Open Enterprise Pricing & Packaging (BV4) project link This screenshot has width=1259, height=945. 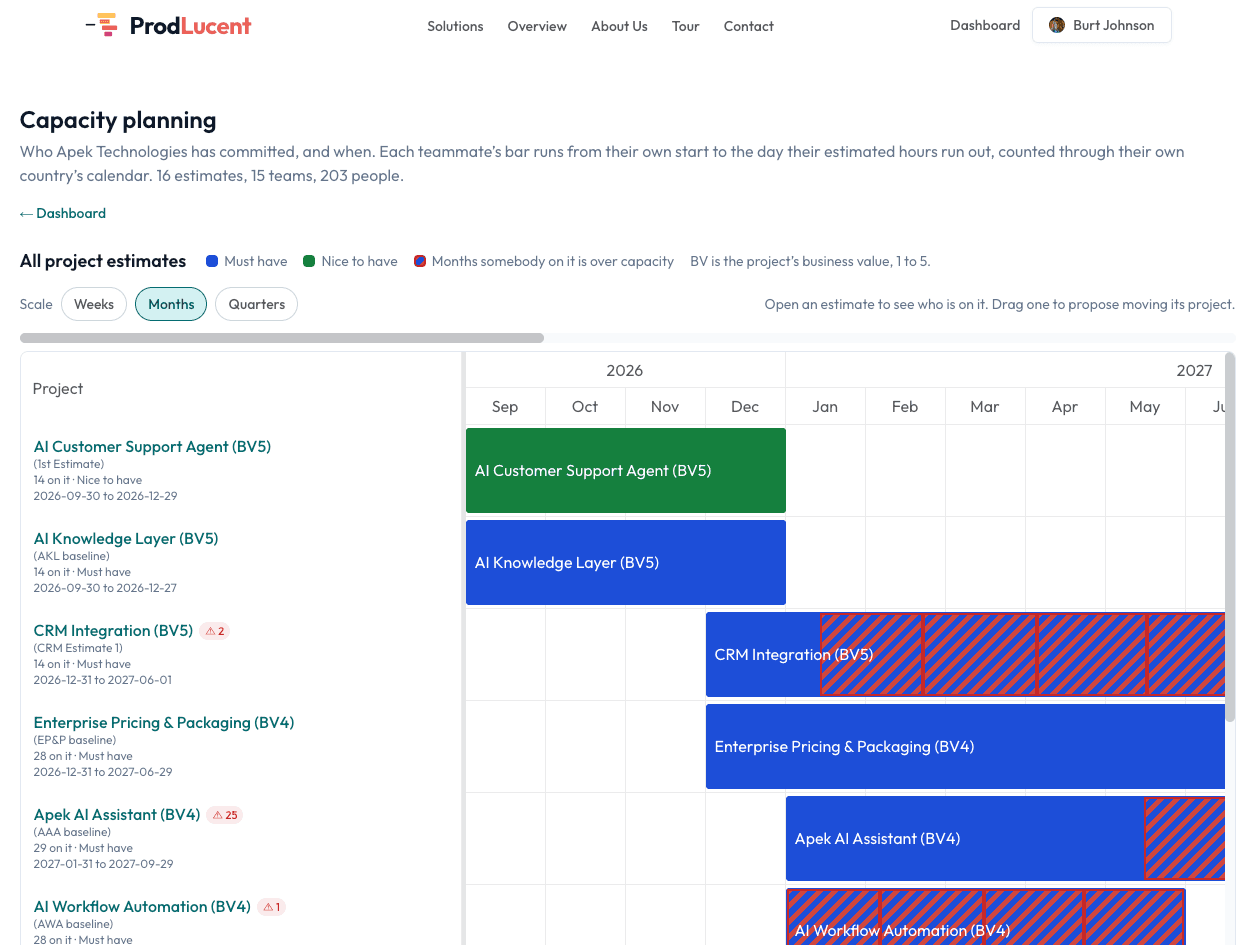click(164, 723)
